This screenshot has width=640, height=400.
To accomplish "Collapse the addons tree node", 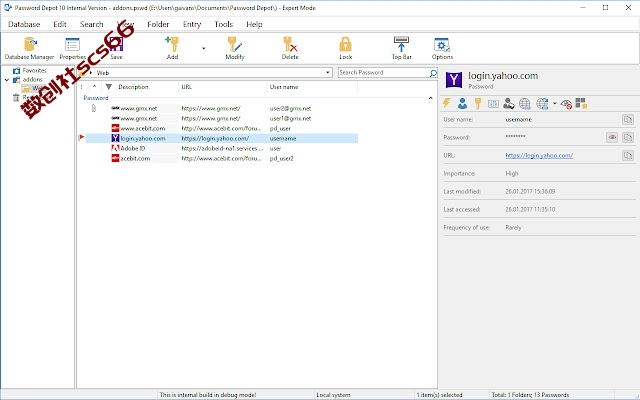I will (7, 80).
